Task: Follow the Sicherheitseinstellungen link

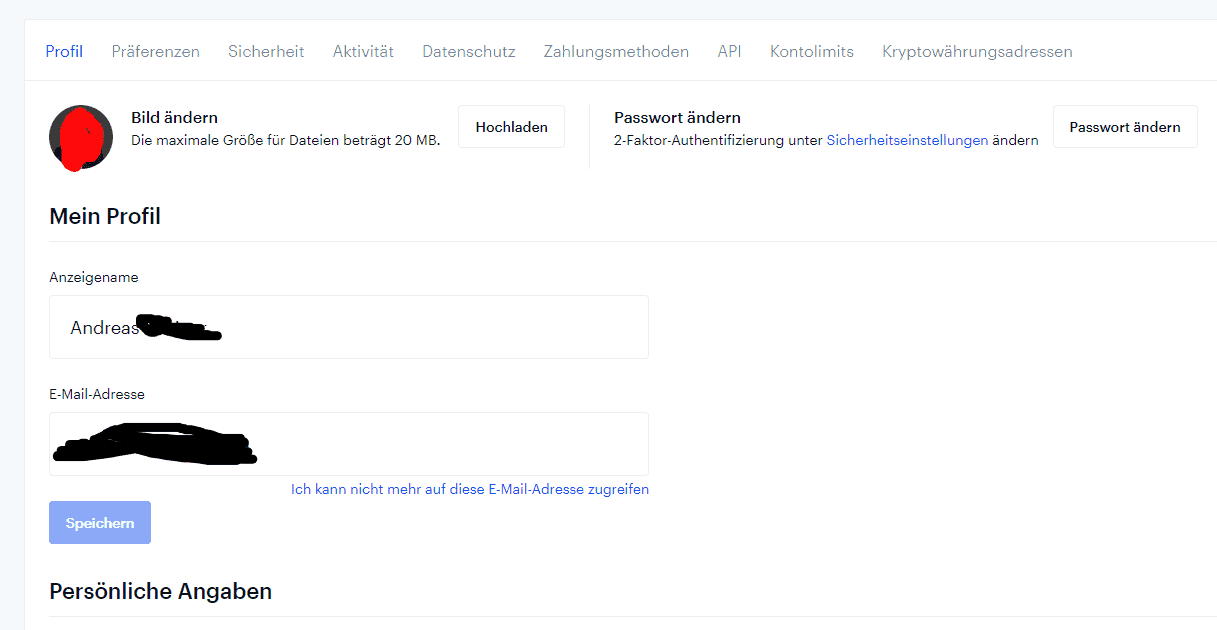Action: pos(907,141)
